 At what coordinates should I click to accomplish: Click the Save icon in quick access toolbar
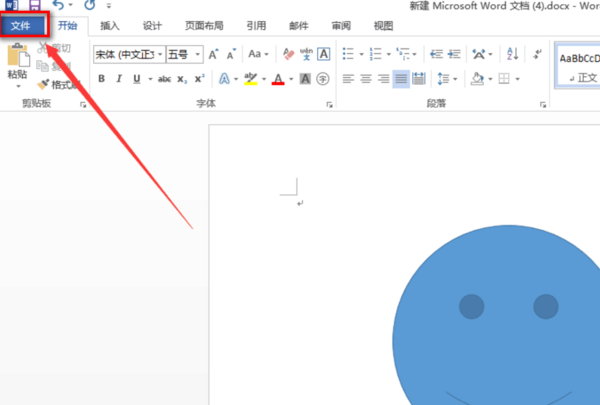[x=34, y=5]
